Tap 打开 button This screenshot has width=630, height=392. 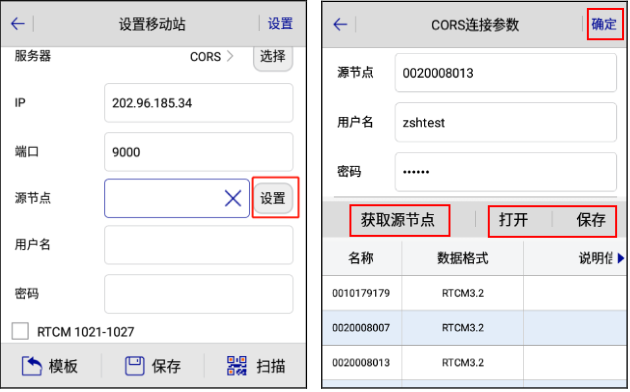[x=513, y=220]
